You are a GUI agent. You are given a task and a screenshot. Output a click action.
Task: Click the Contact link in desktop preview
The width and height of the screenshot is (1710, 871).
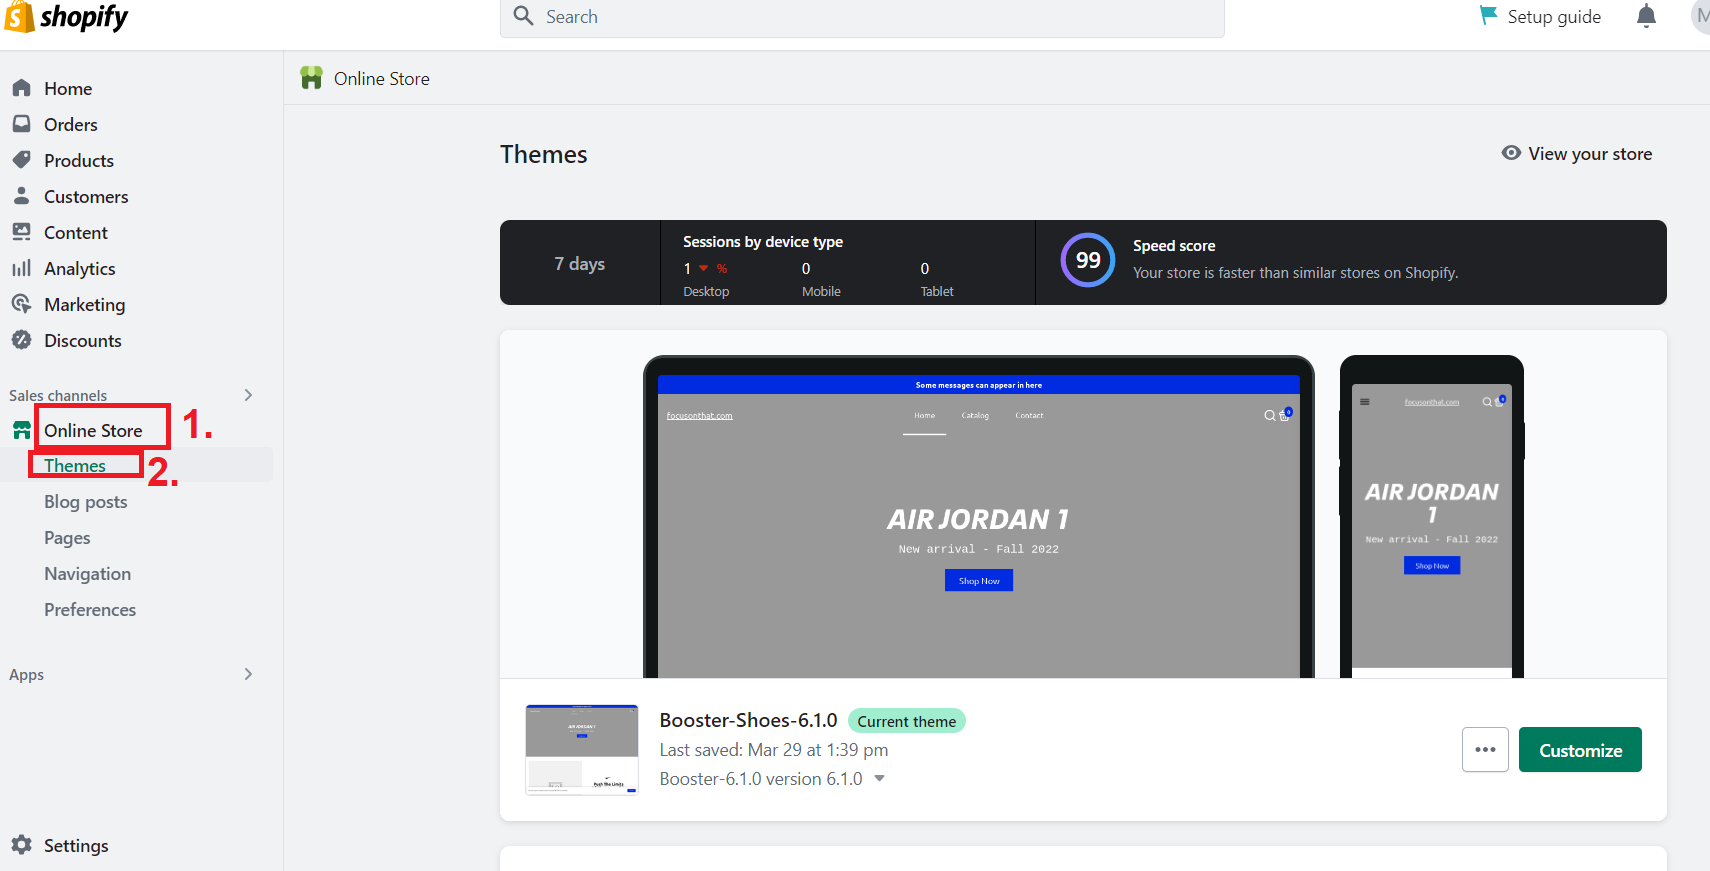point(1029,415)
